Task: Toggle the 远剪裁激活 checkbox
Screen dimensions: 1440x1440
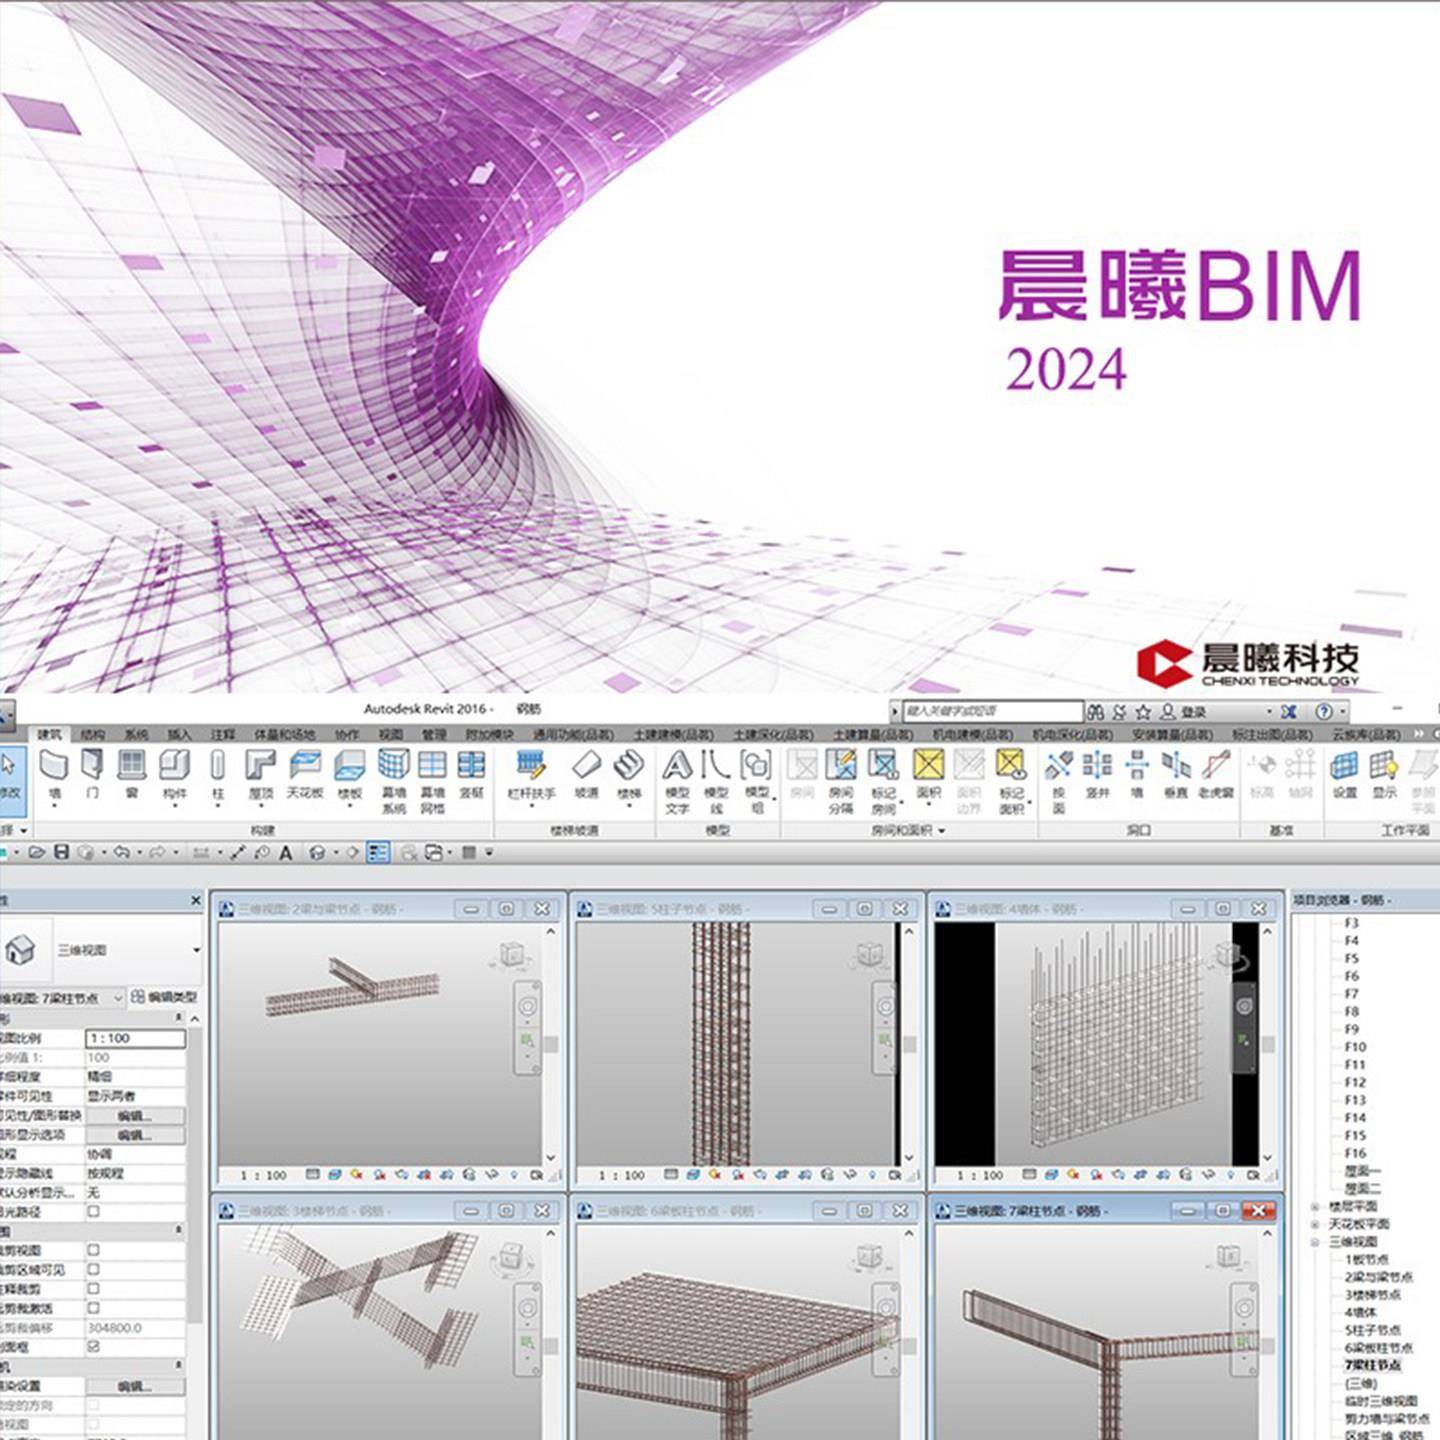Action: click(x=93, y=1308)
